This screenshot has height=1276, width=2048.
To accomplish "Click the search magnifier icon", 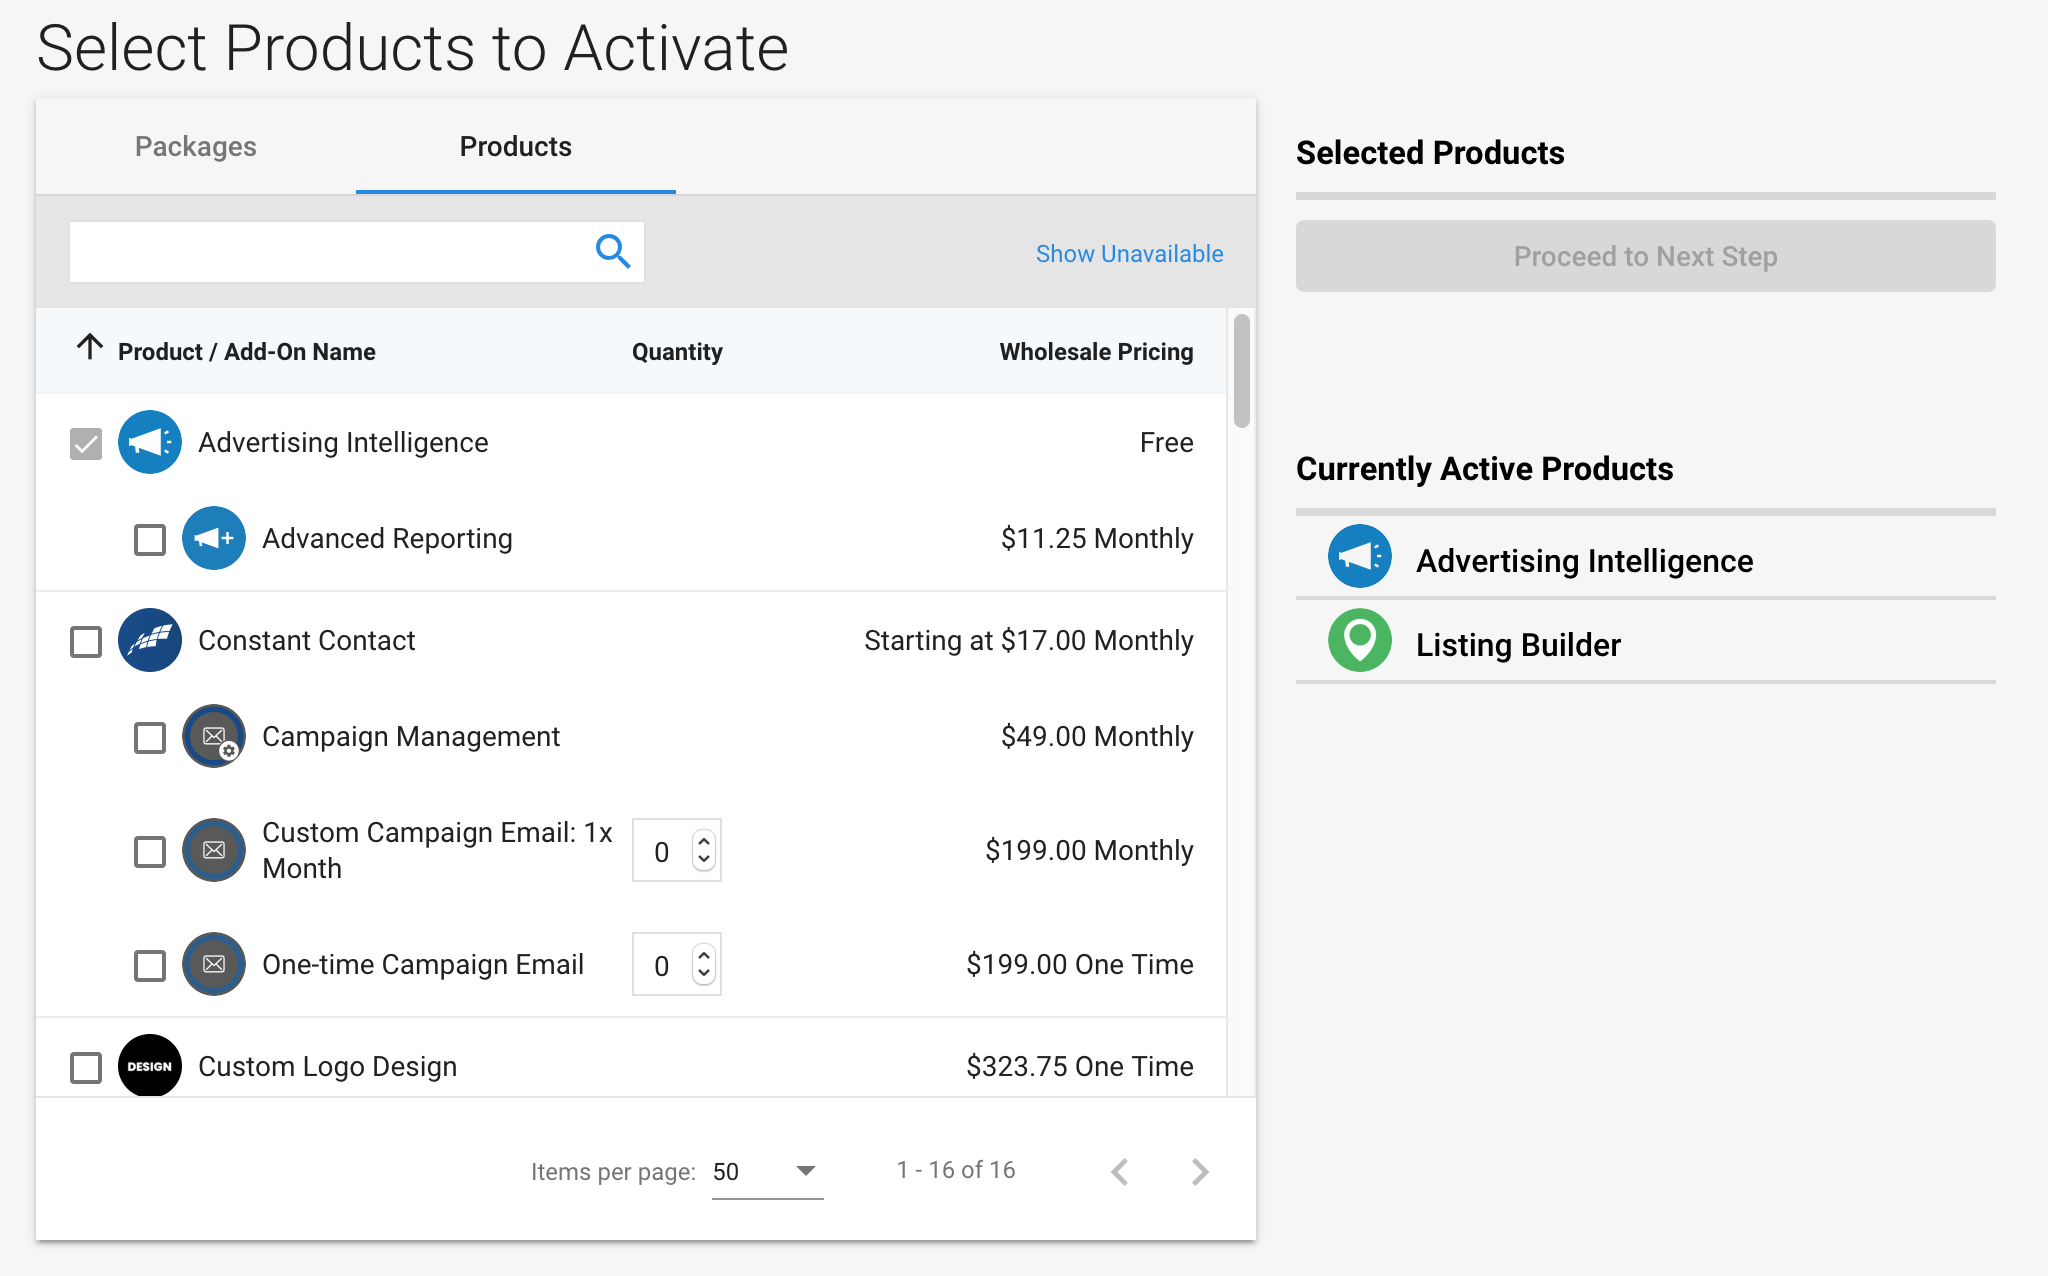I will click(x=613, y=252).
